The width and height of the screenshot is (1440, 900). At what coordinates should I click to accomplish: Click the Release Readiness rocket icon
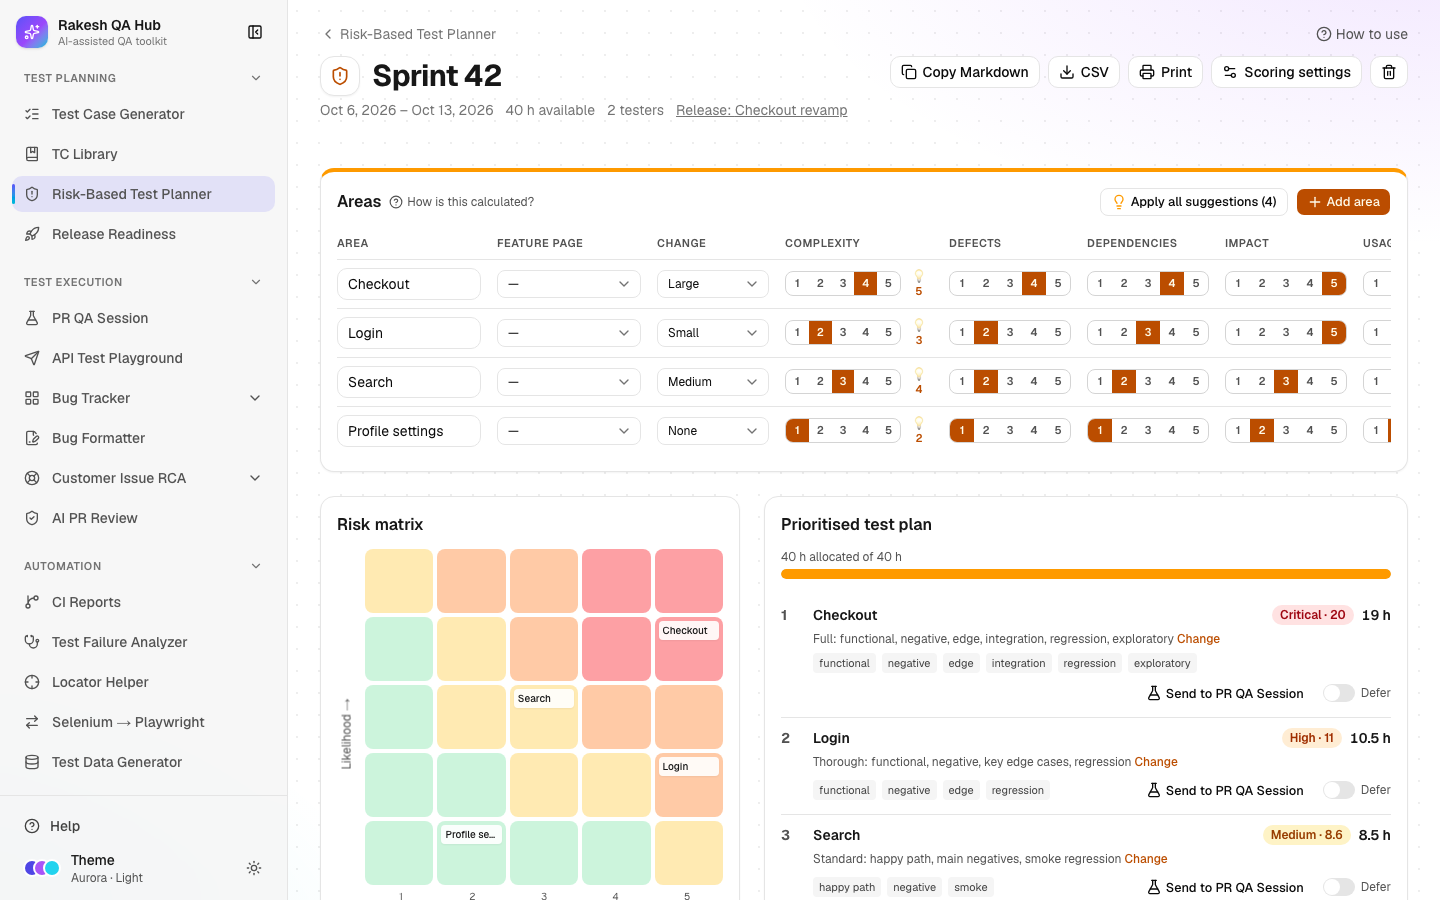click(x=32, y=234)
